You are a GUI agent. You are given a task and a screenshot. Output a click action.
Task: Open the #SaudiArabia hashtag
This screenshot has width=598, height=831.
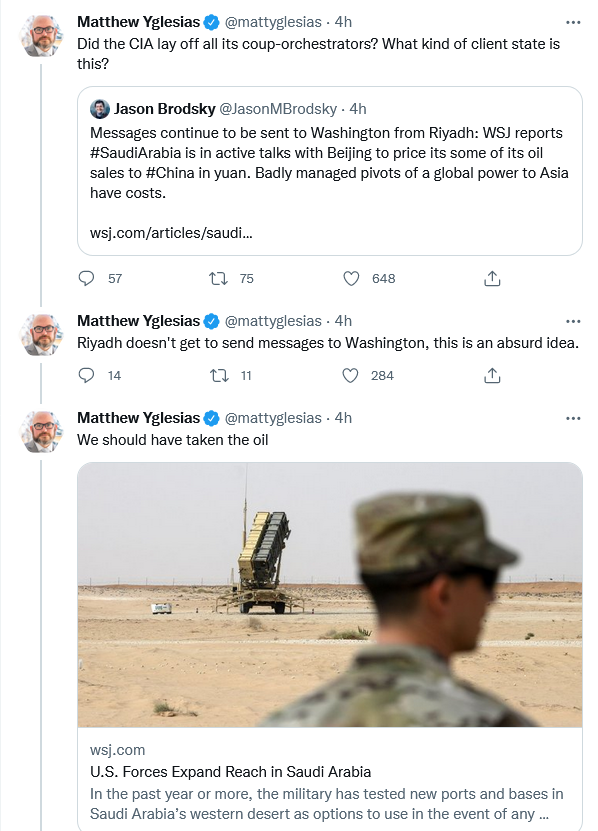[135, 153]
